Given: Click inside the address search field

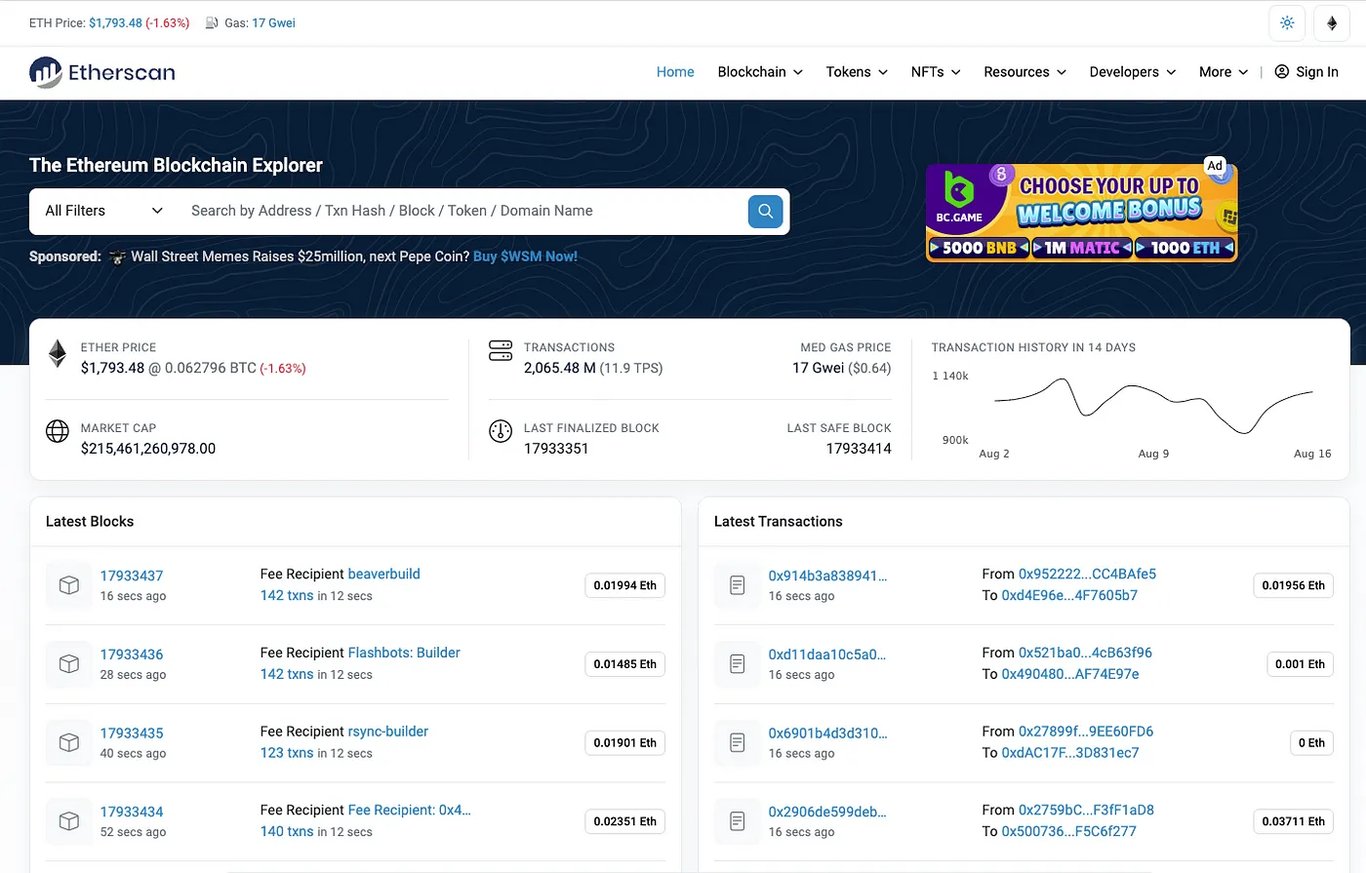Looking at the screenshot, I should pyautogui.click(x=462, y=211).
